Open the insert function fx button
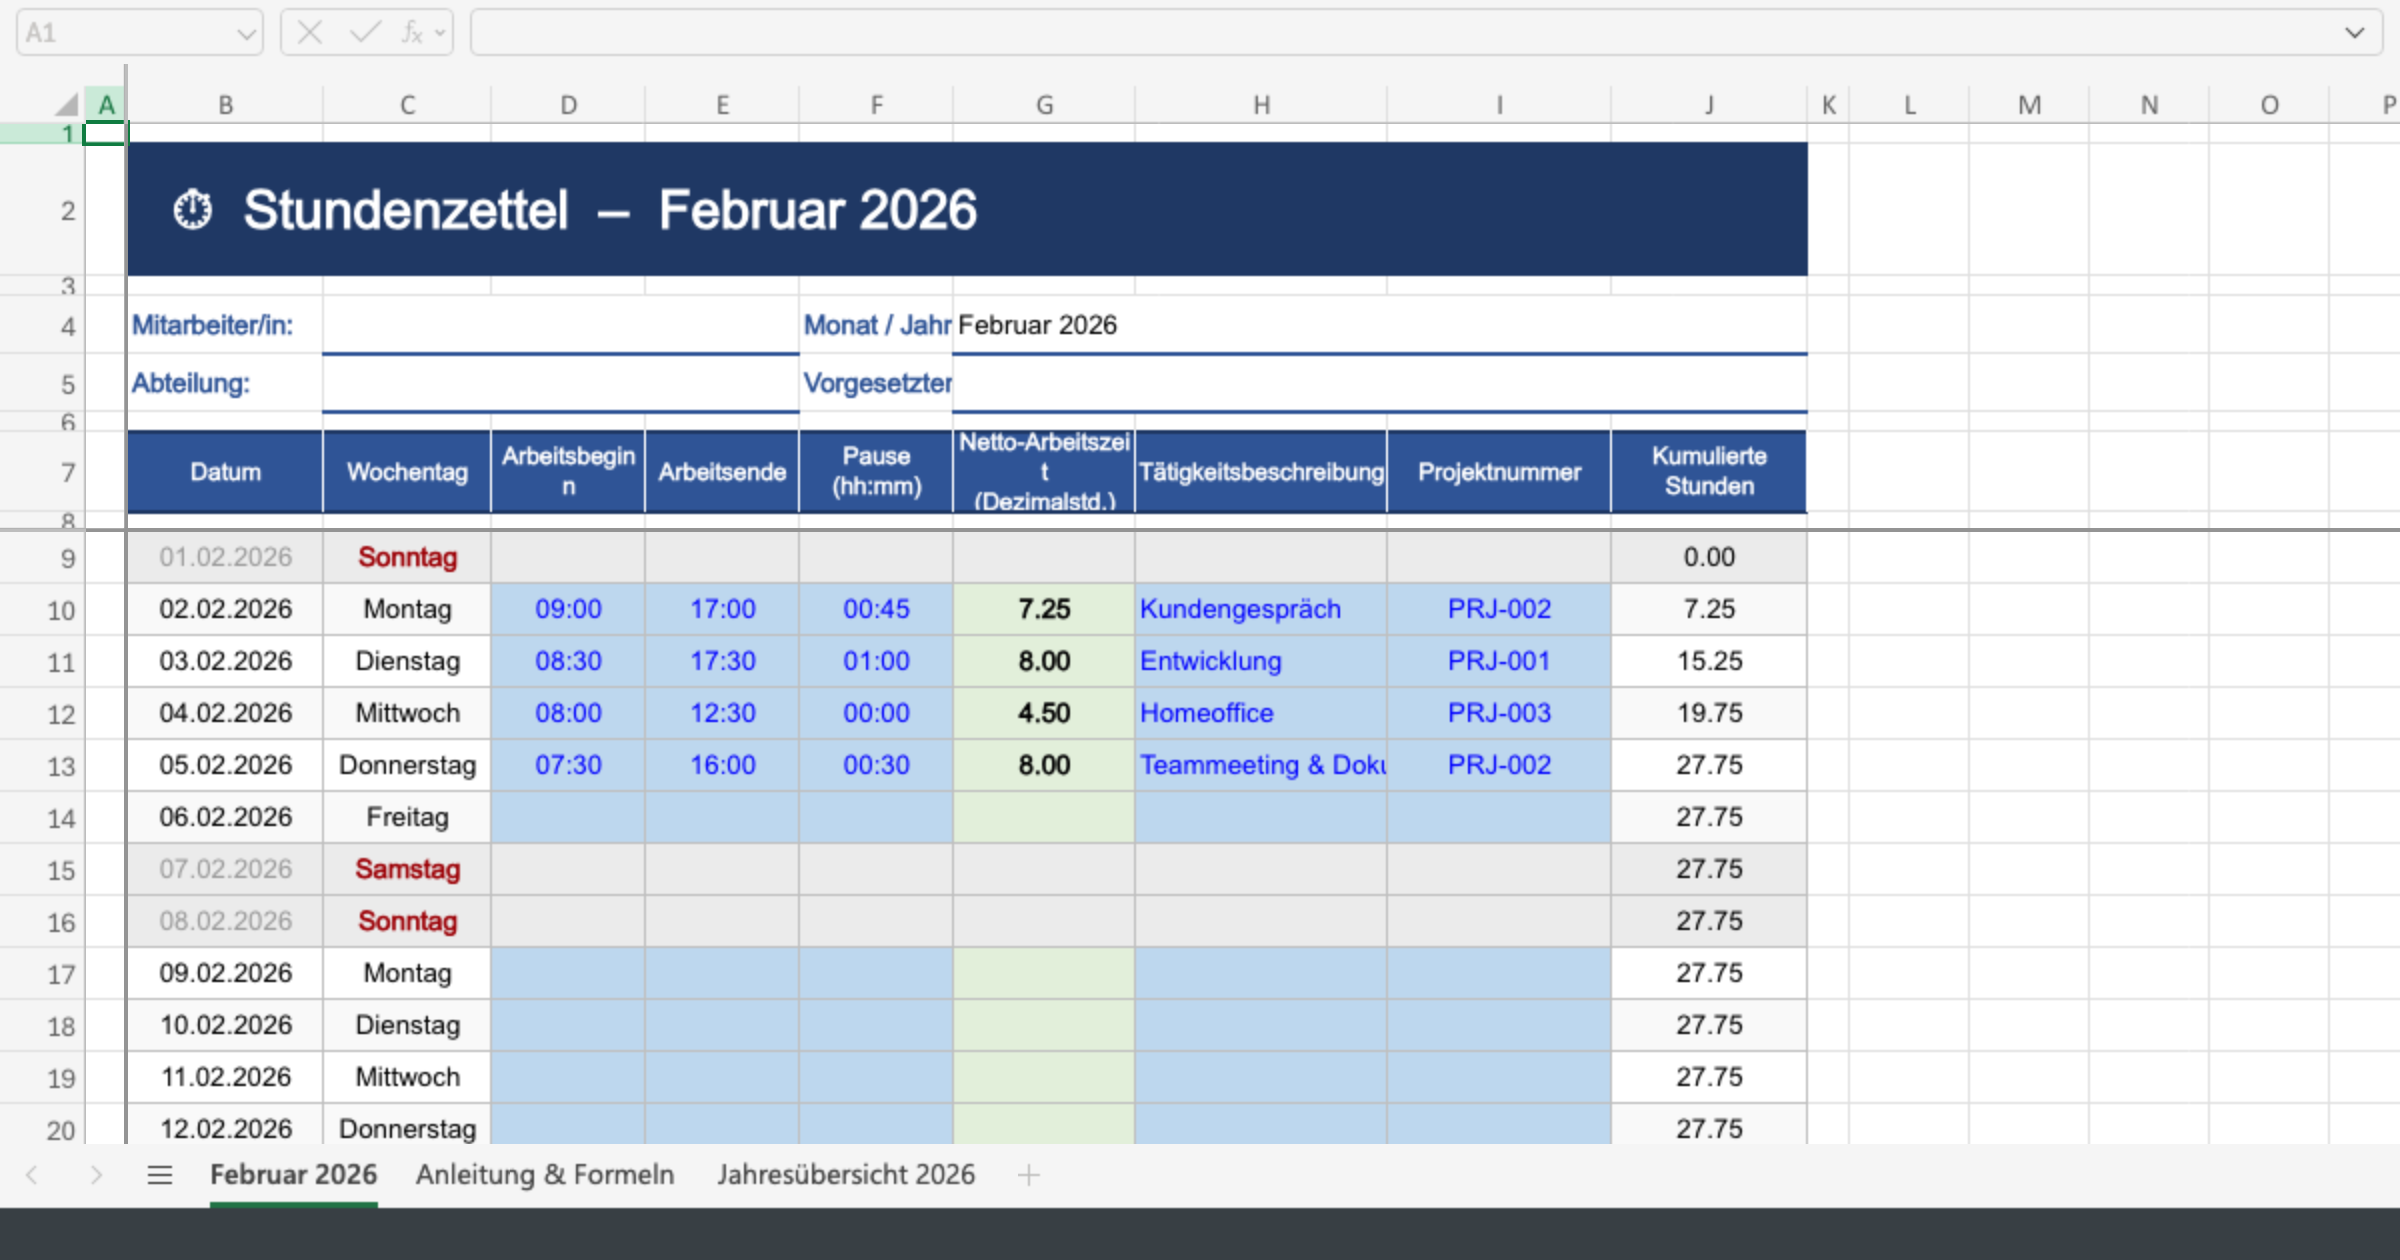This screenshot has height=1260, width=2400. 411,33
